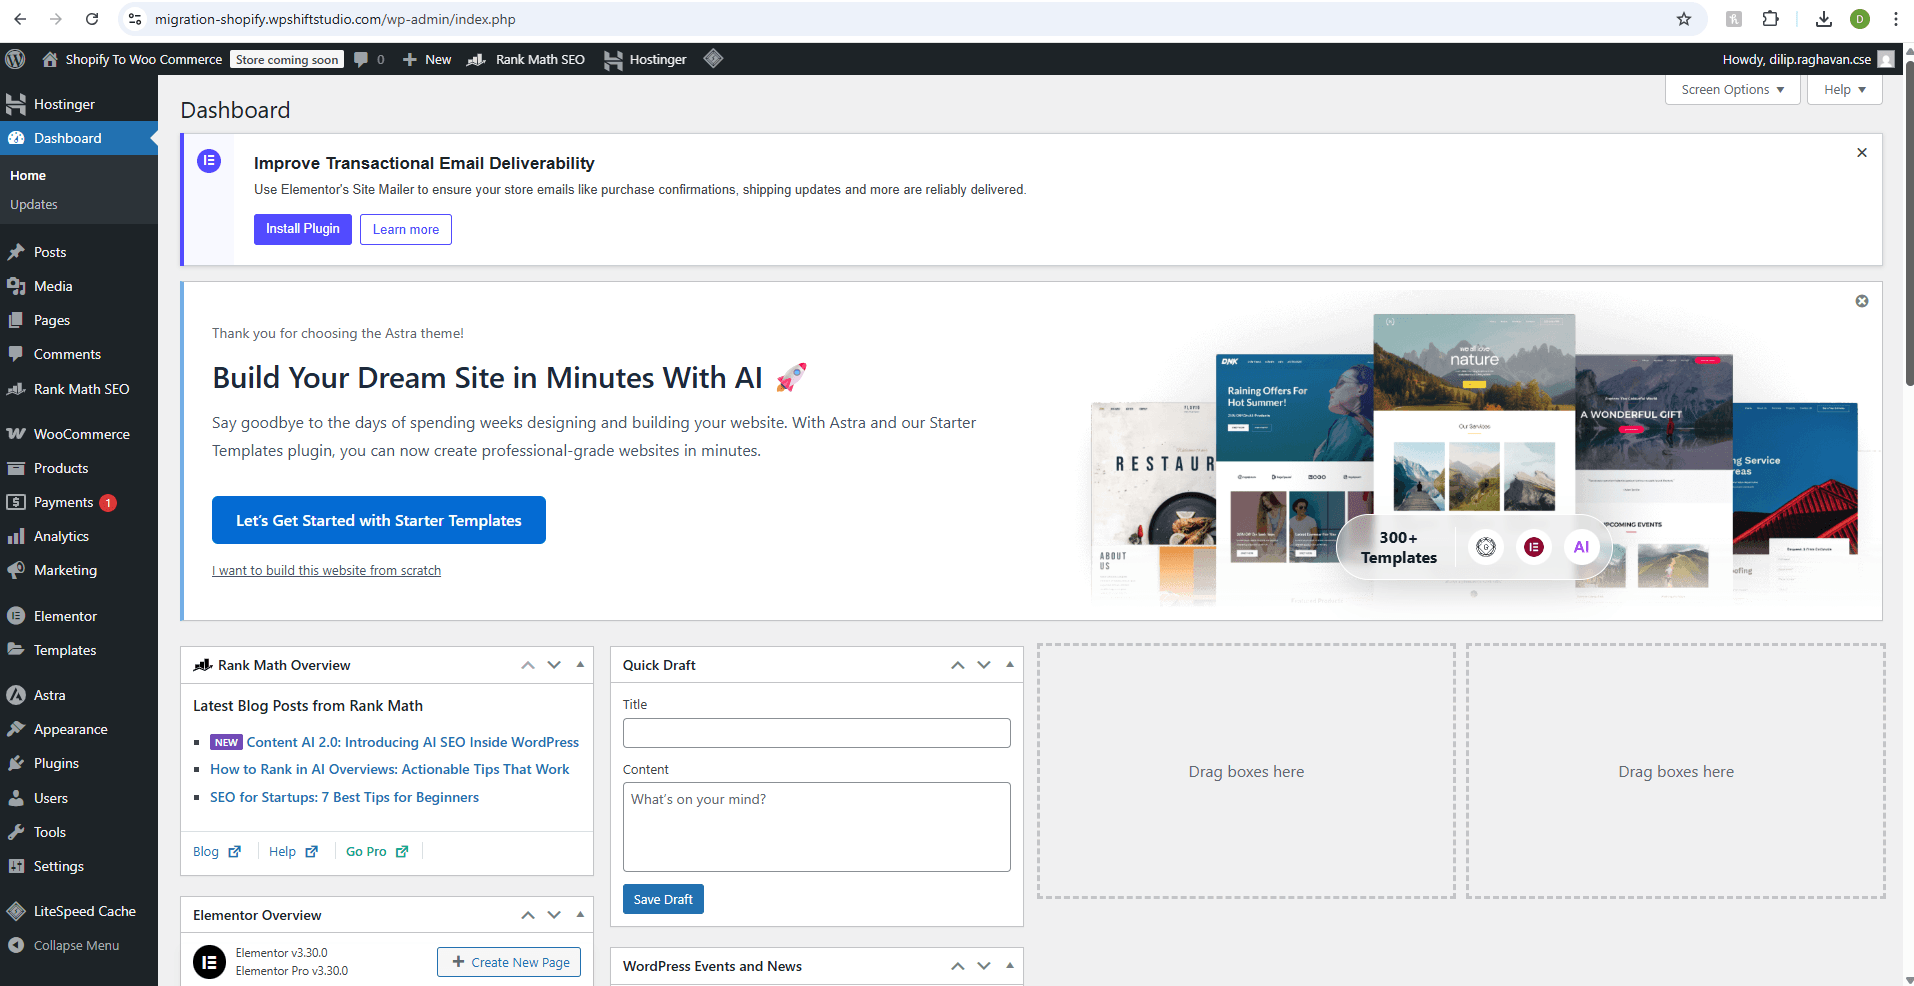Open the New content menu in the admin bar
Viewport: 1914px width, 986px height.
pos(427,59)
